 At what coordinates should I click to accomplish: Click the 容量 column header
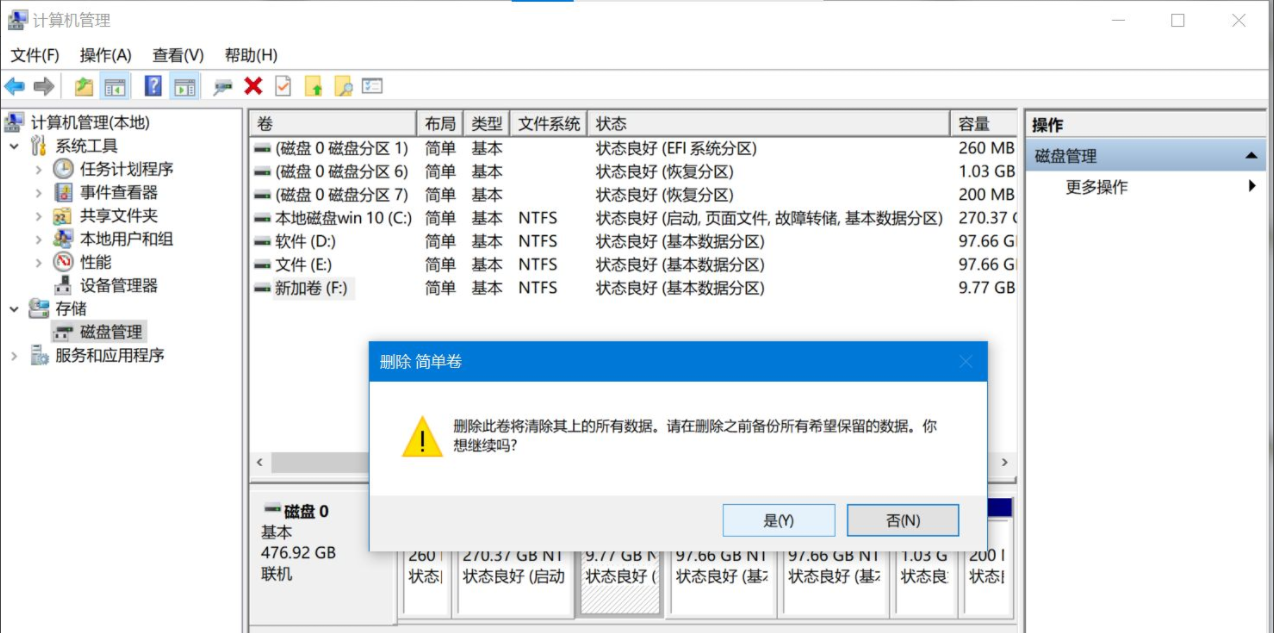973,124
